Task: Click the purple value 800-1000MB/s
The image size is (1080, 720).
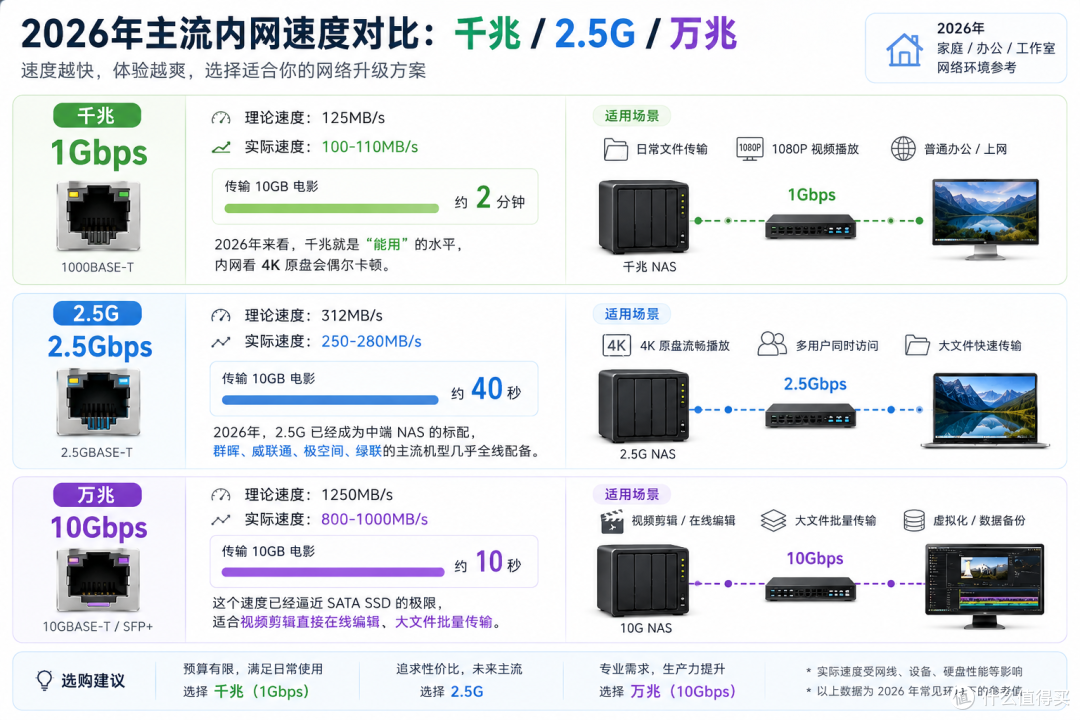Action: click(375, 519)
